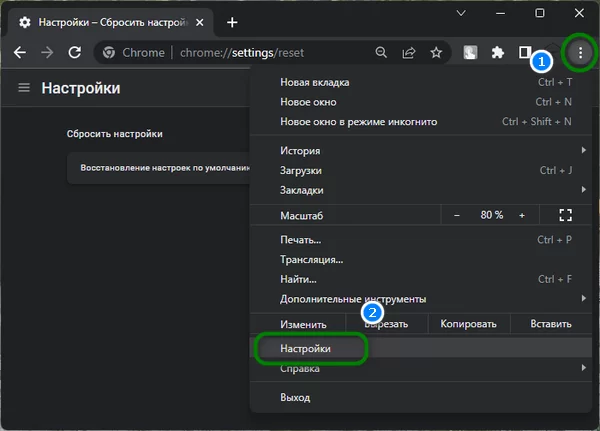Enter fullscreen mode from zoom row

(x=565, y=215)
